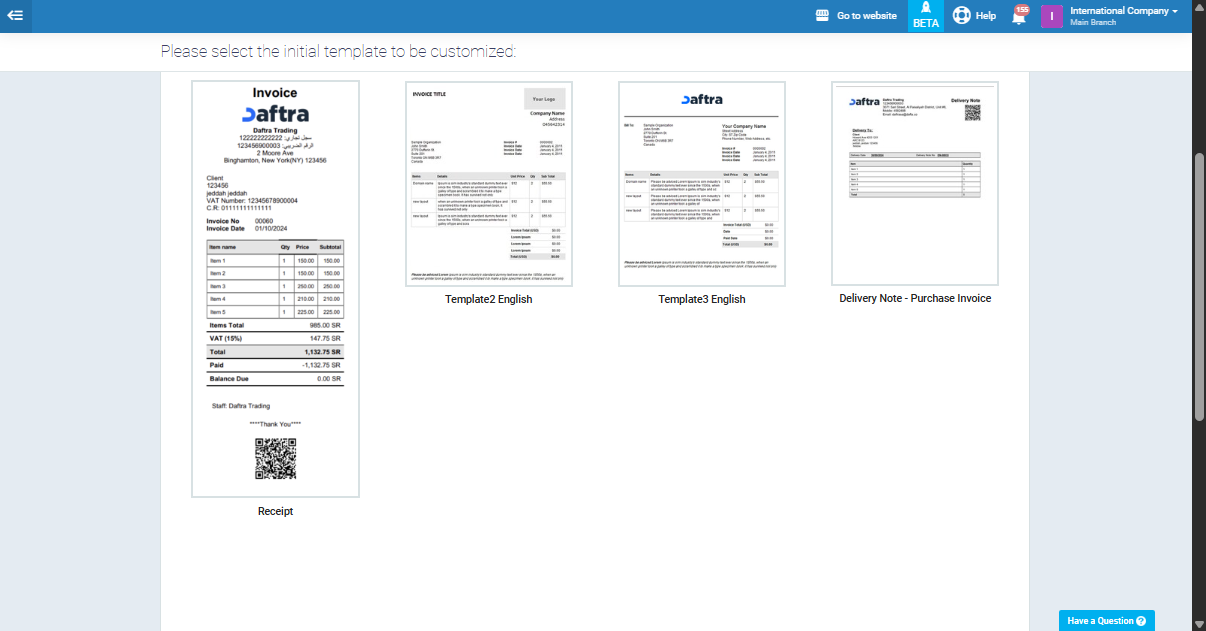
Task: Click the store icon beside Go to website
Action: [x=823, y=16]
